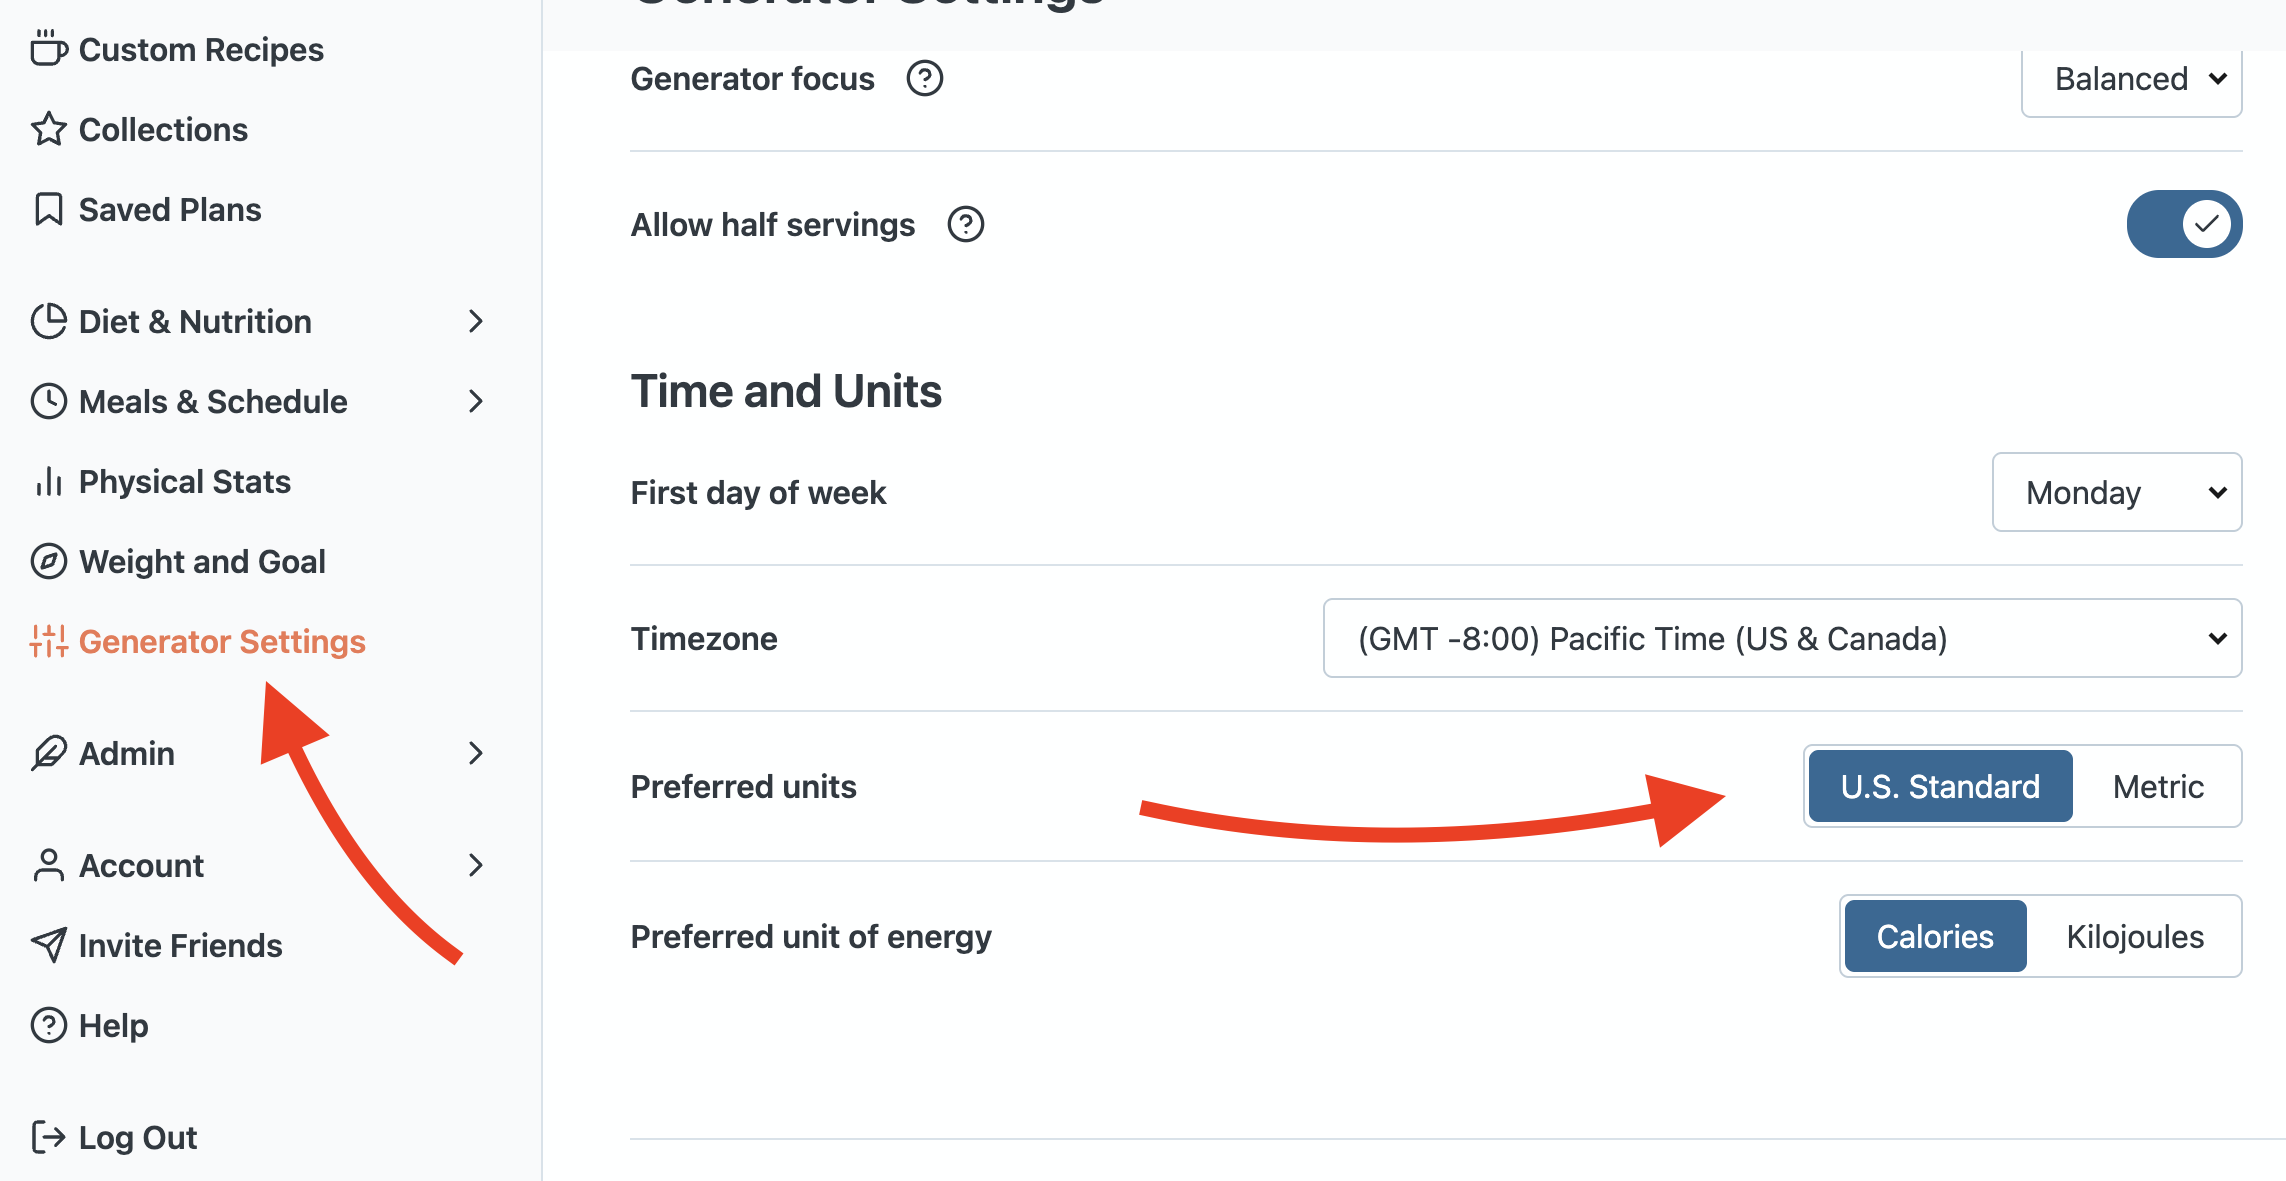This screenshot has height=1181, width=2286.
Task: Click the Allow half servings help icon
Action: 965,224
